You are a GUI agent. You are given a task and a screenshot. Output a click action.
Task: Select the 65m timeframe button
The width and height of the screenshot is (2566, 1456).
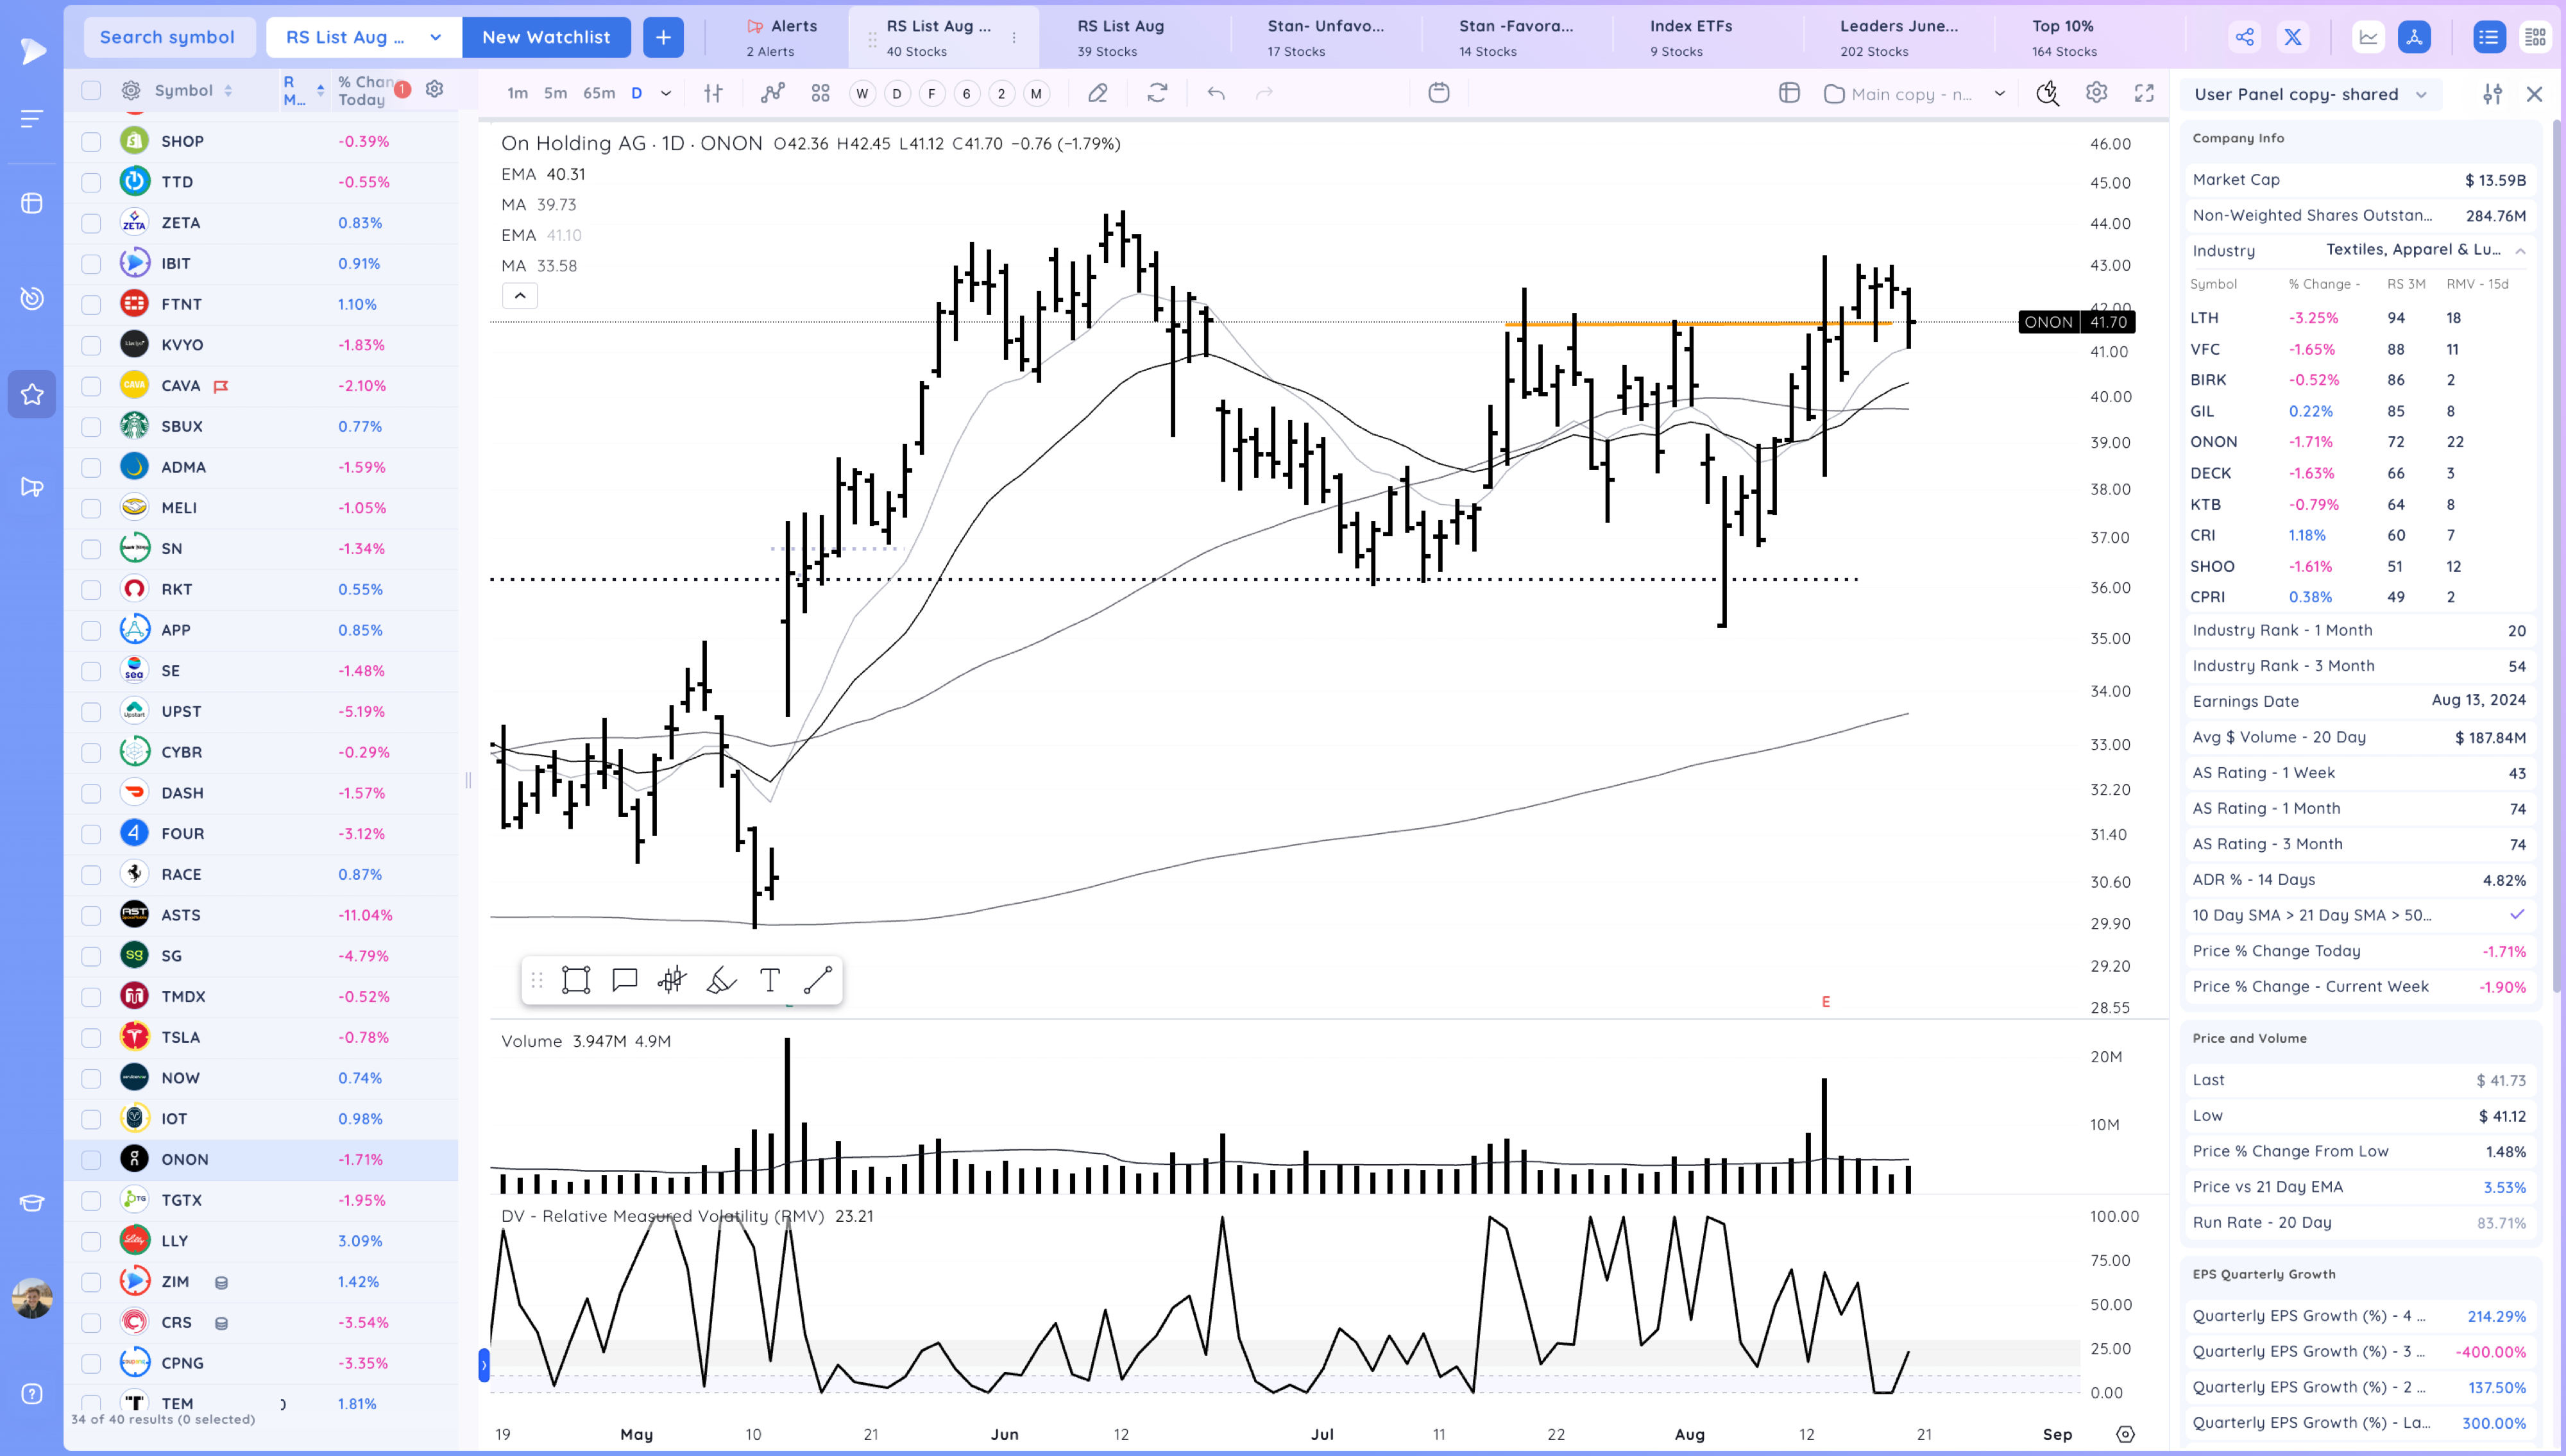pos(598,93)
